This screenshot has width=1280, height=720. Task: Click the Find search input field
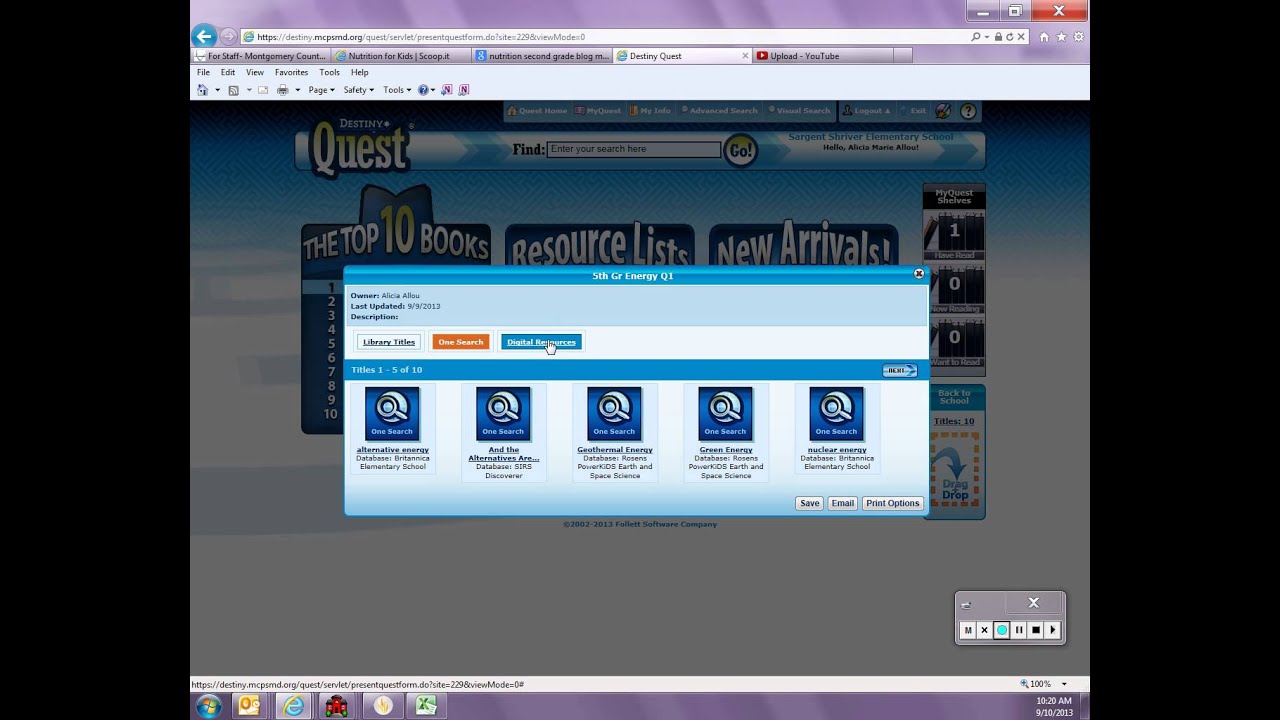pyautogui.click(x=634, y=149)
